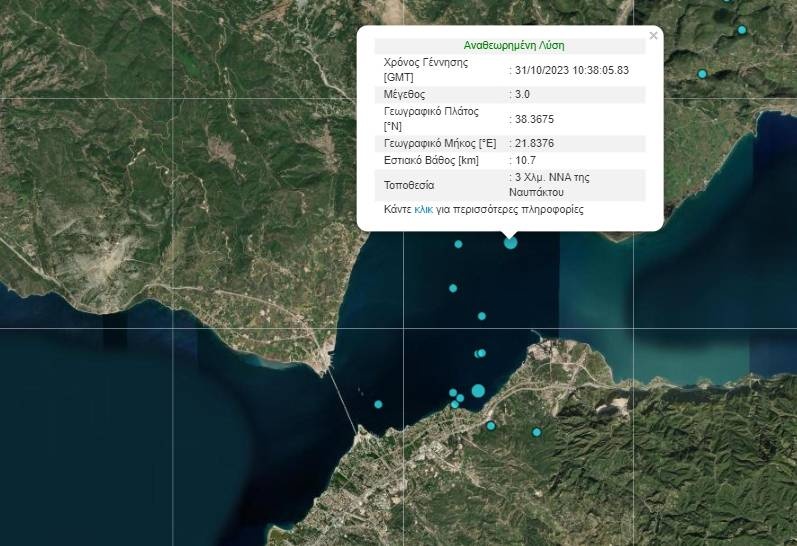This screenshot has height=546, width=797.
Task: Click the focal depth value 10.7
Action: (x=526, y=160)
